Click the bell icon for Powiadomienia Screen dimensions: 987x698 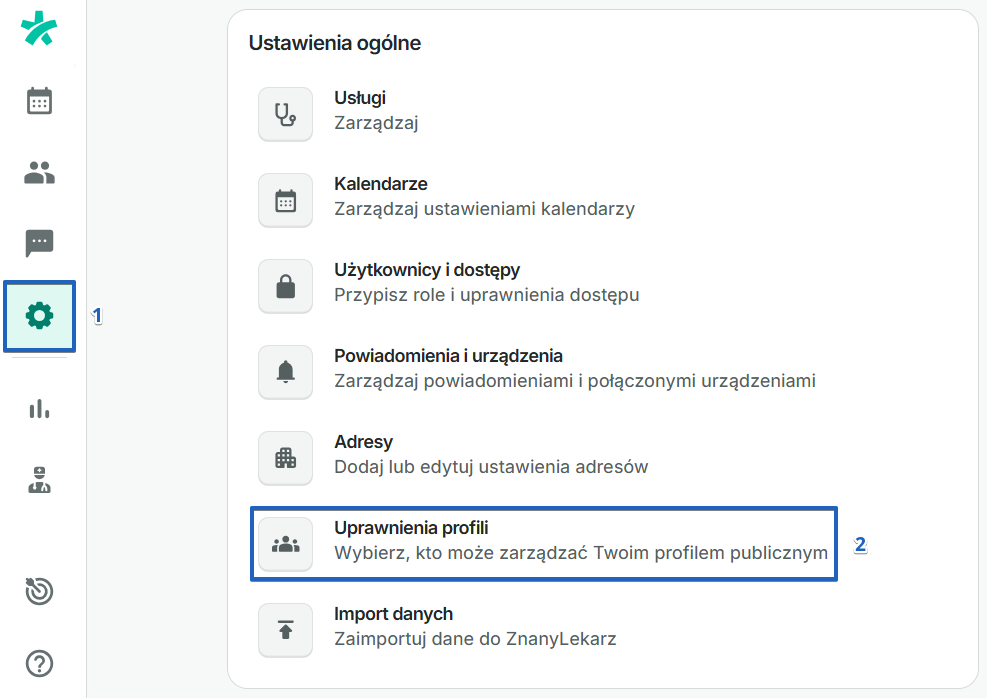(x=285, y=372)
